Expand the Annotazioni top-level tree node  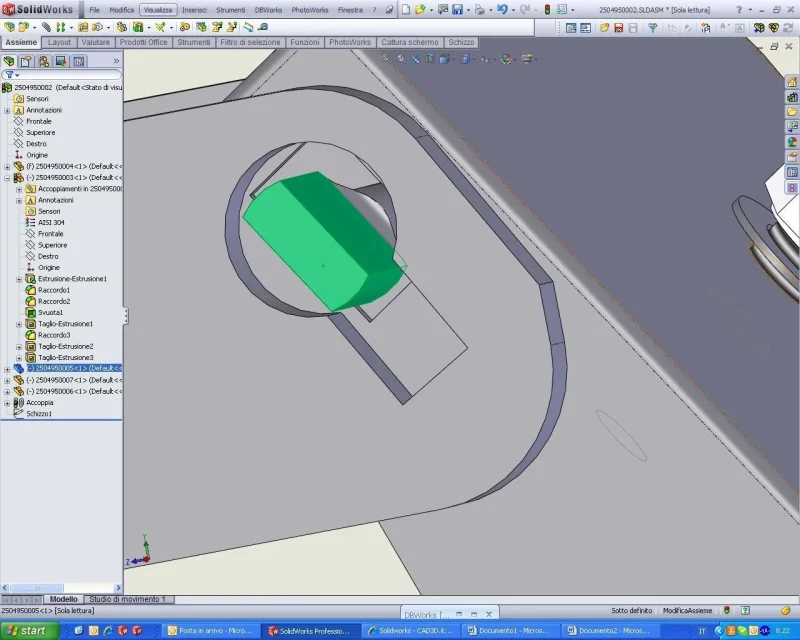click(7, 110)
